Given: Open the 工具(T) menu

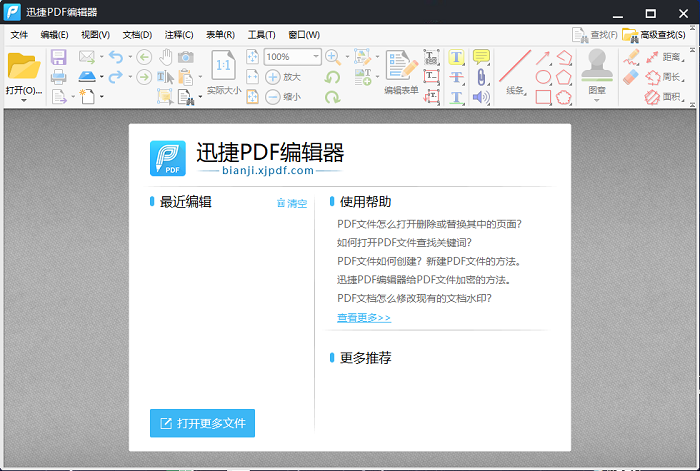Looking at the screenshot, I should point(262,35).
